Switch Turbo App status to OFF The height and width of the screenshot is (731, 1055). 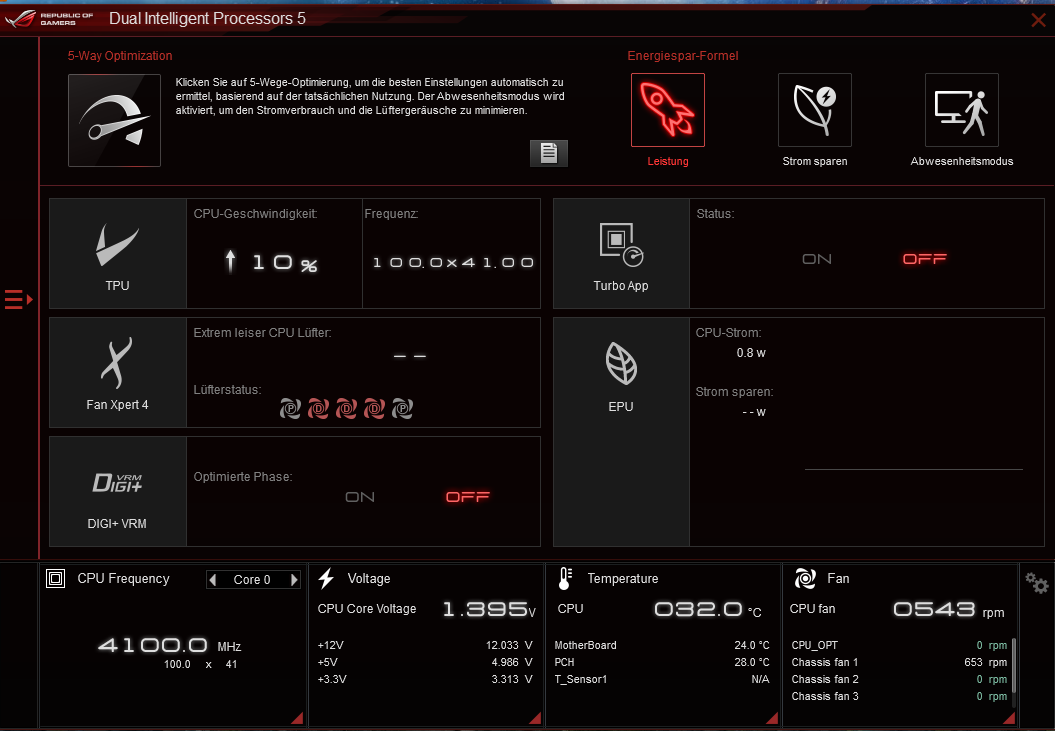pos(924,259)
